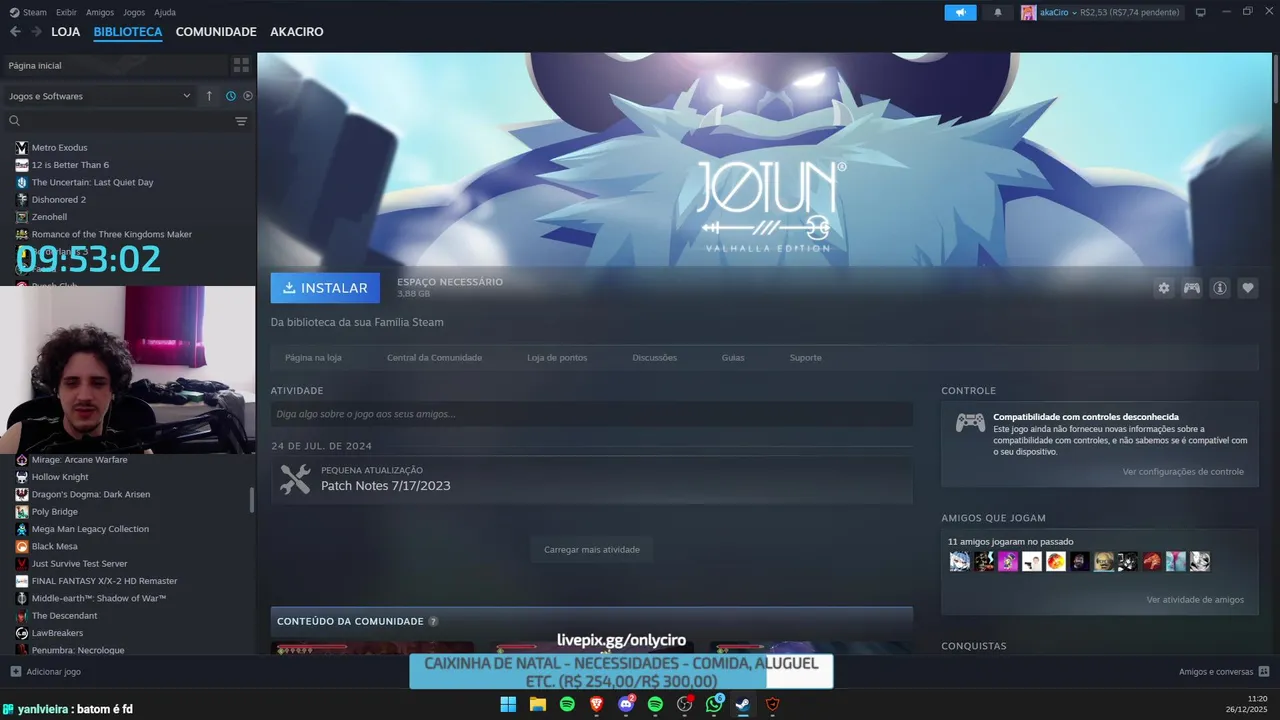Toggle the recent activity clock filter
The width and height of the screenshot is (1280, 720).
(231, 96)
